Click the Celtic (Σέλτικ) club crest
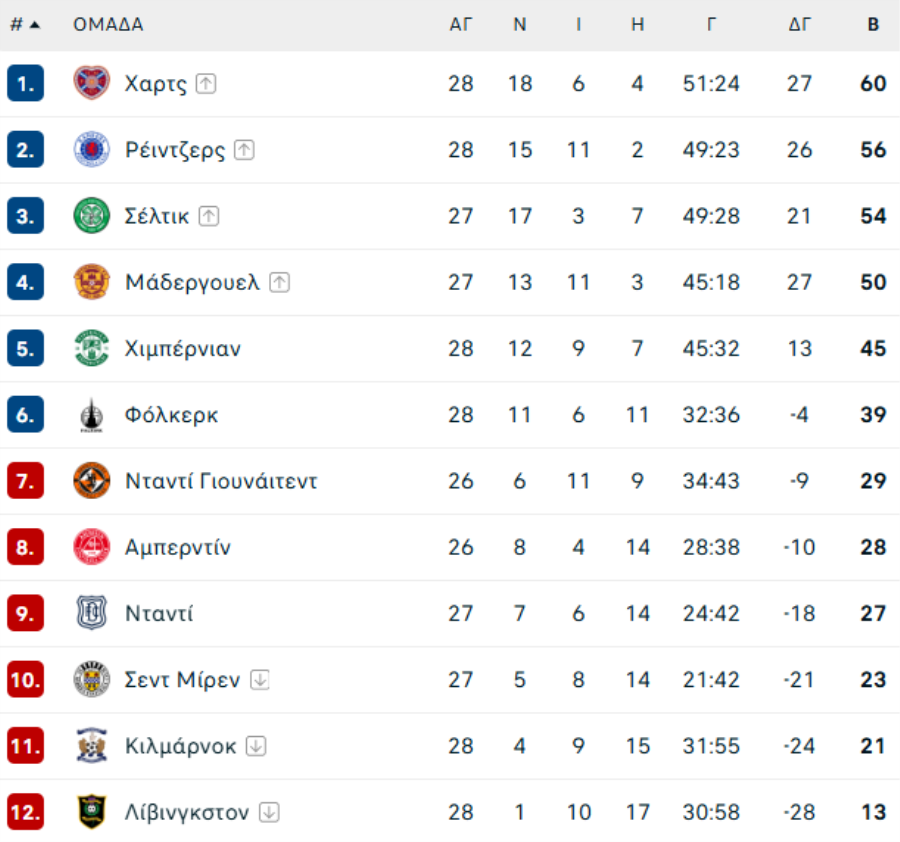 [91, 216]
